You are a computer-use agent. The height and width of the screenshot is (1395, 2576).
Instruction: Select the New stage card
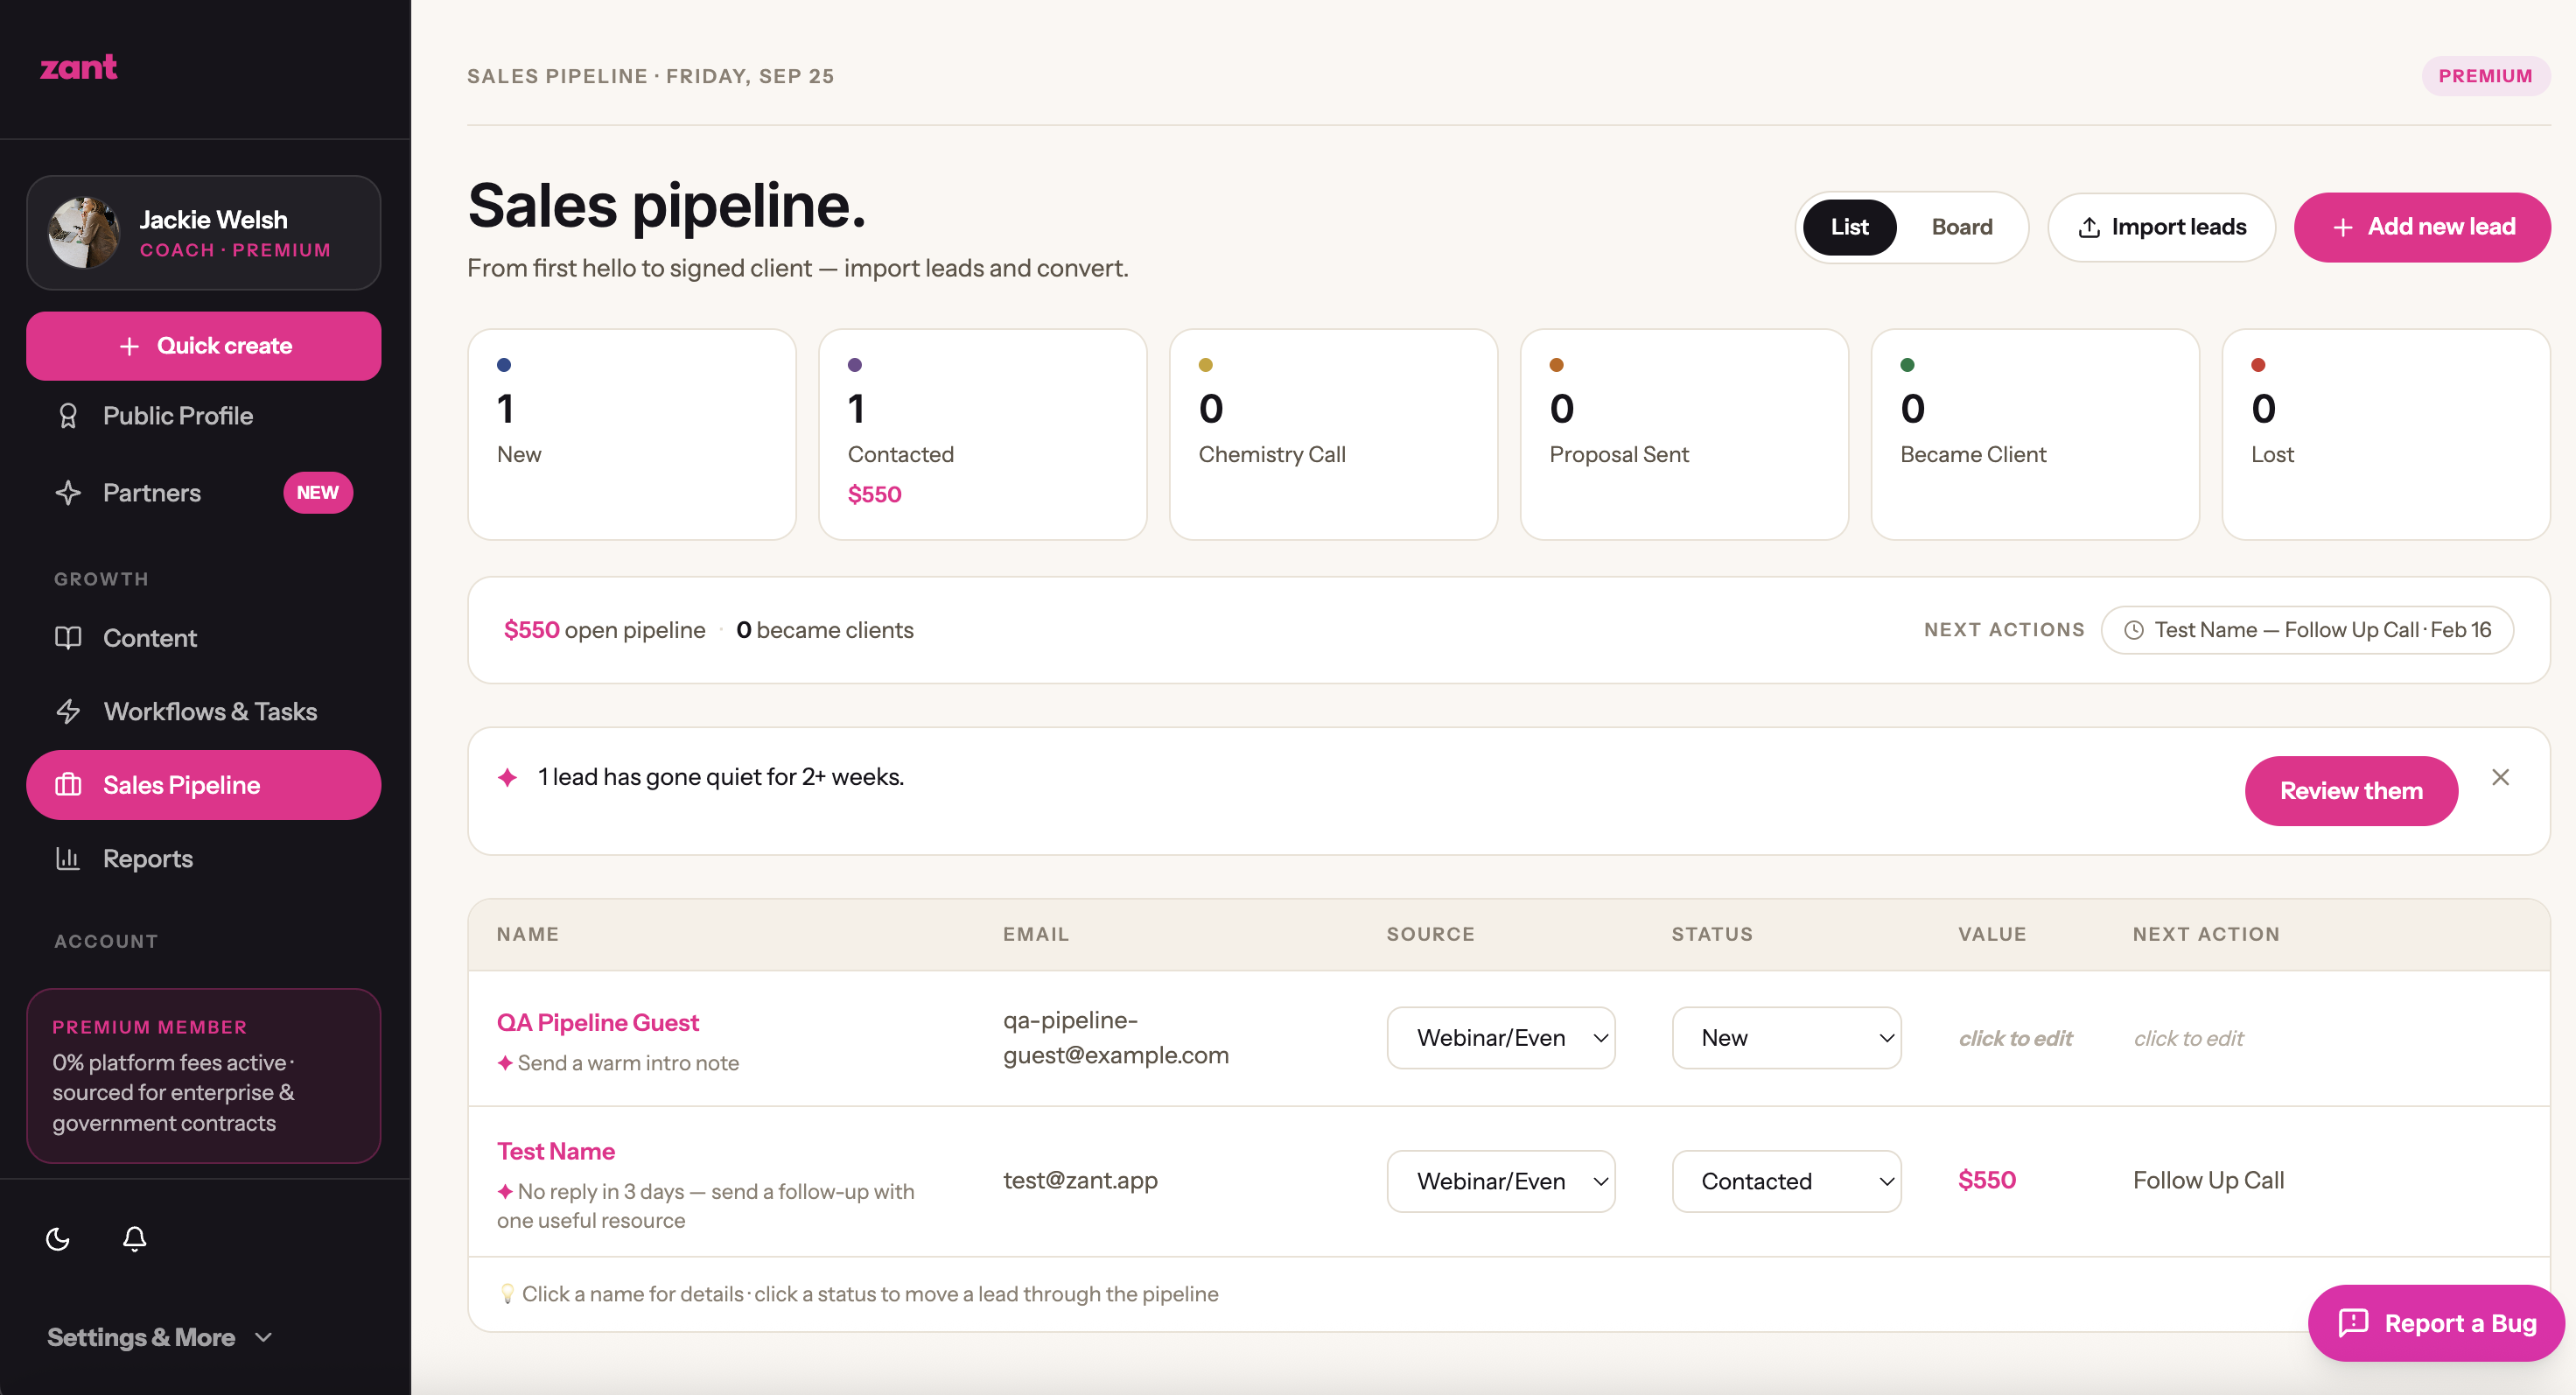(632, 434)
